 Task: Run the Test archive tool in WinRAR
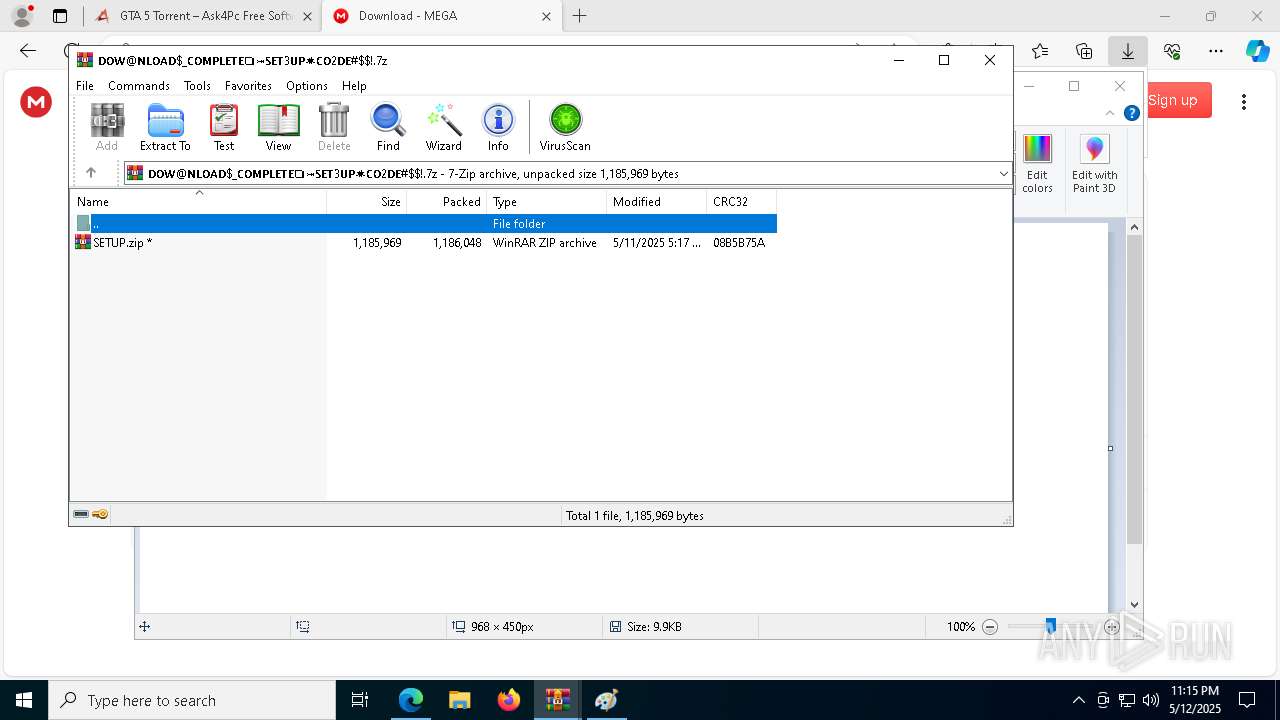tap(224, 127)
